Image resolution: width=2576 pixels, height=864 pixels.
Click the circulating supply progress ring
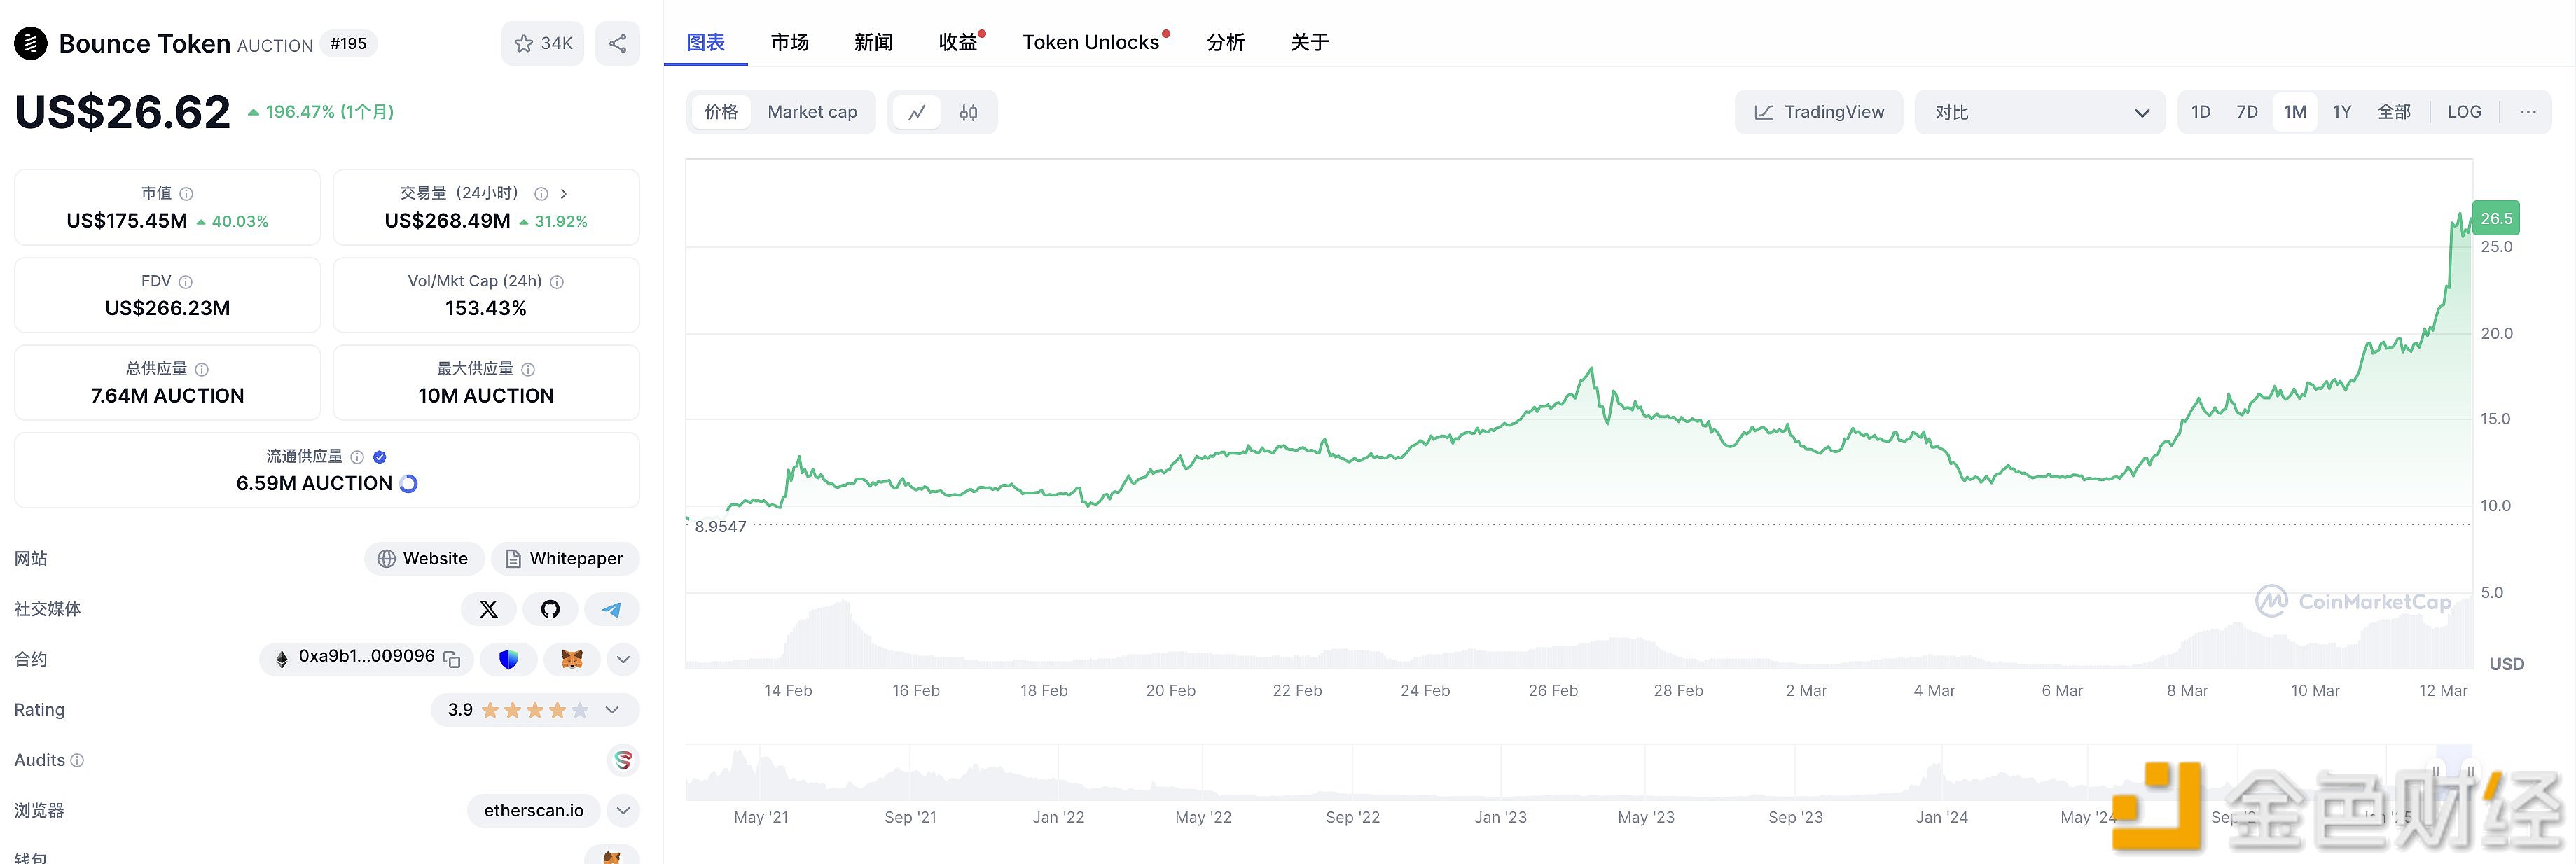[408, 484]
